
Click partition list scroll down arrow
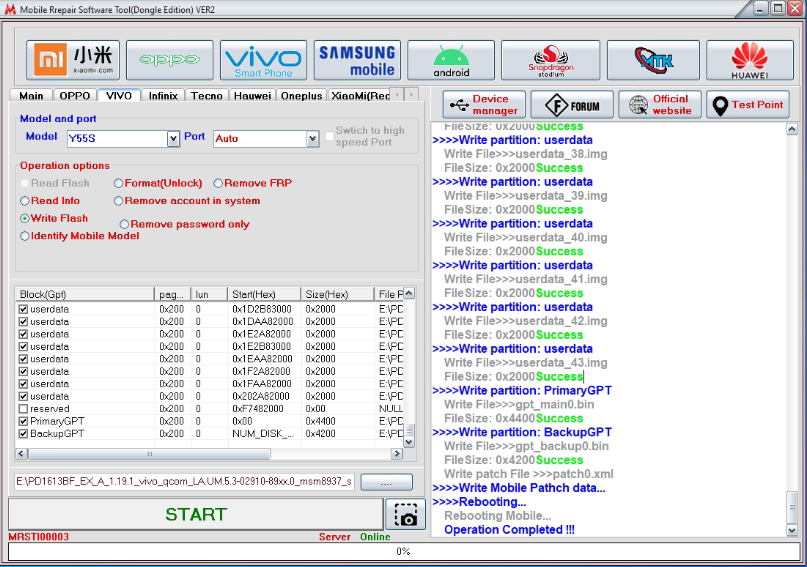pyautogui.click(x=409, y=442)
